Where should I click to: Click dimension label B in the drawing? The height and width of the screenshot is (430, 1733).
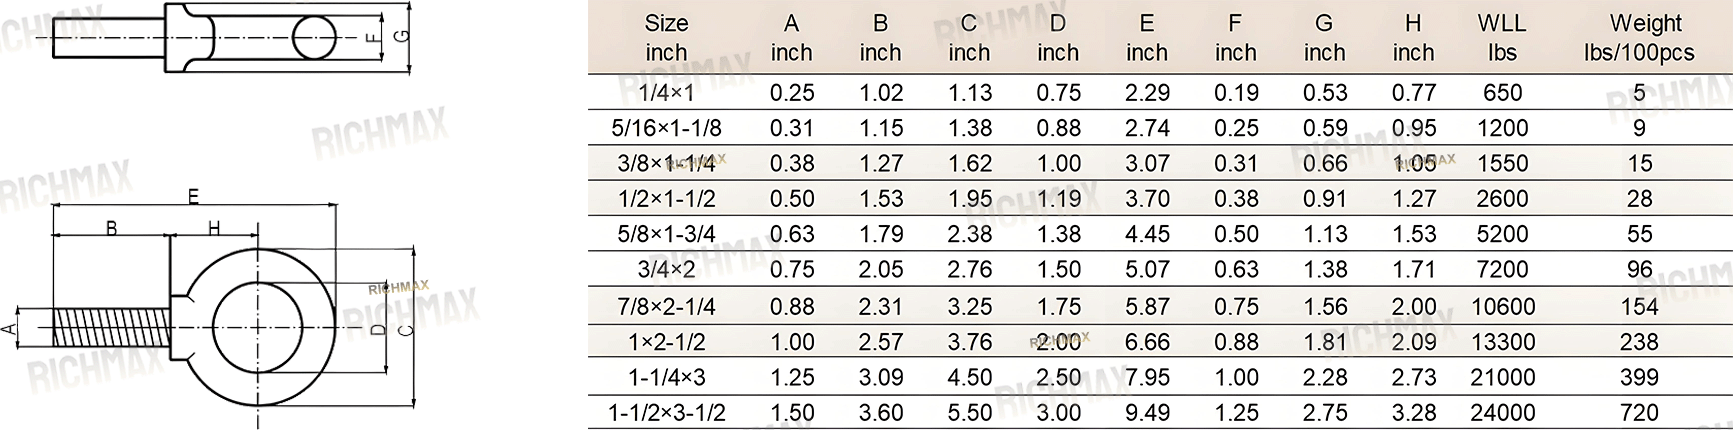coord(111,228)
